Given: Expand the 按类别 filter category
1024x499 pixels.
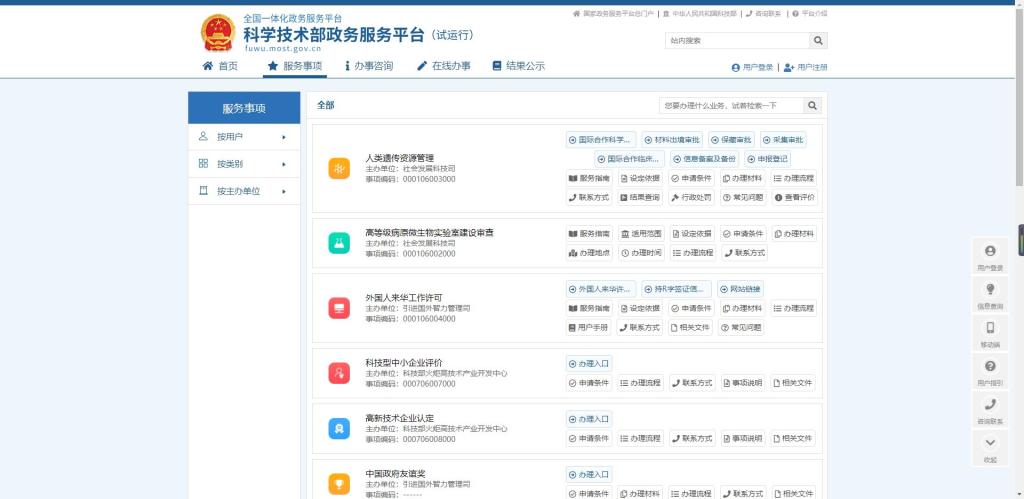Looking at the screenshot, I should coord(243,164).
